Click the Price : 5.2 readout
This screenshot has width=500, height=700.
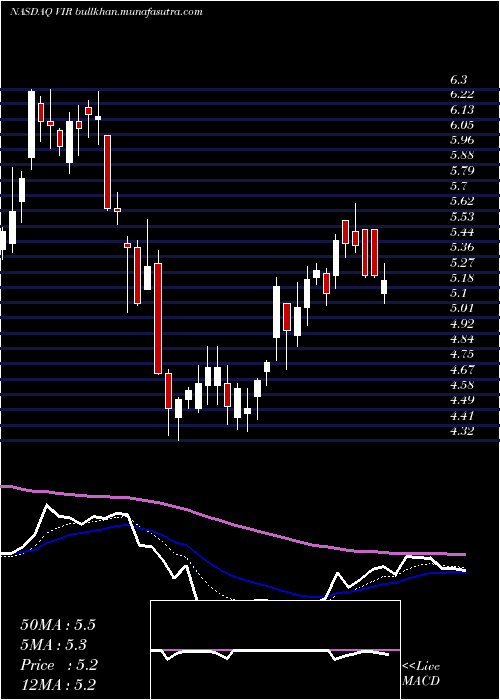(58, 665)
